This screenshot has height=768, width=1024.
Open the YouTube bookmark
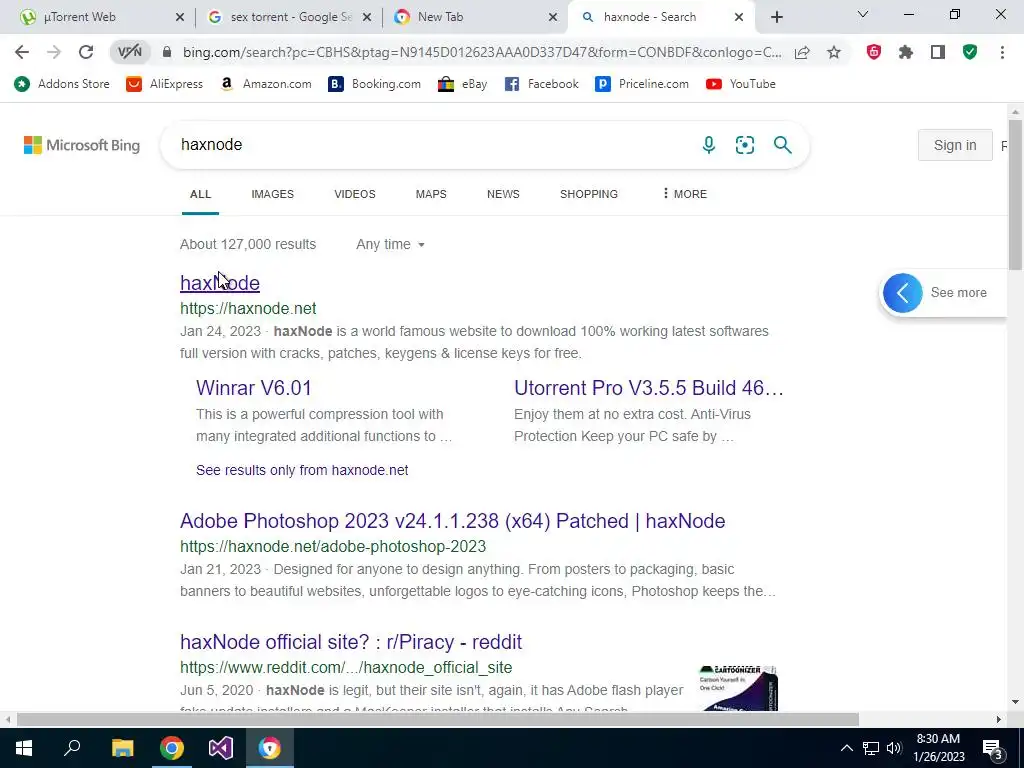point(741,84)
